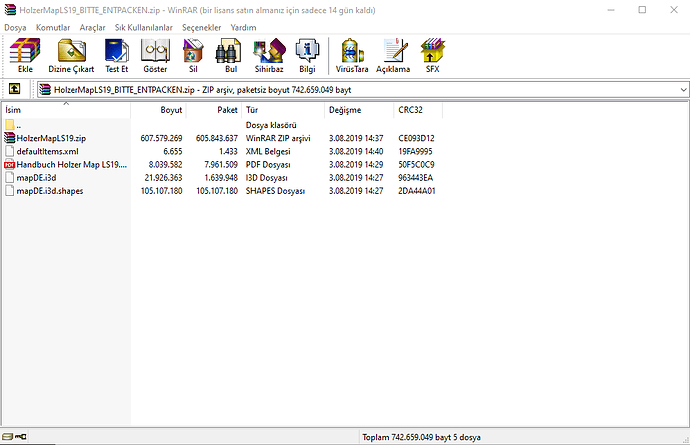The width and height of the screenshot is (690, 445).
Task: Open the Sık Kullanılanlar menu
Action: 143,27
